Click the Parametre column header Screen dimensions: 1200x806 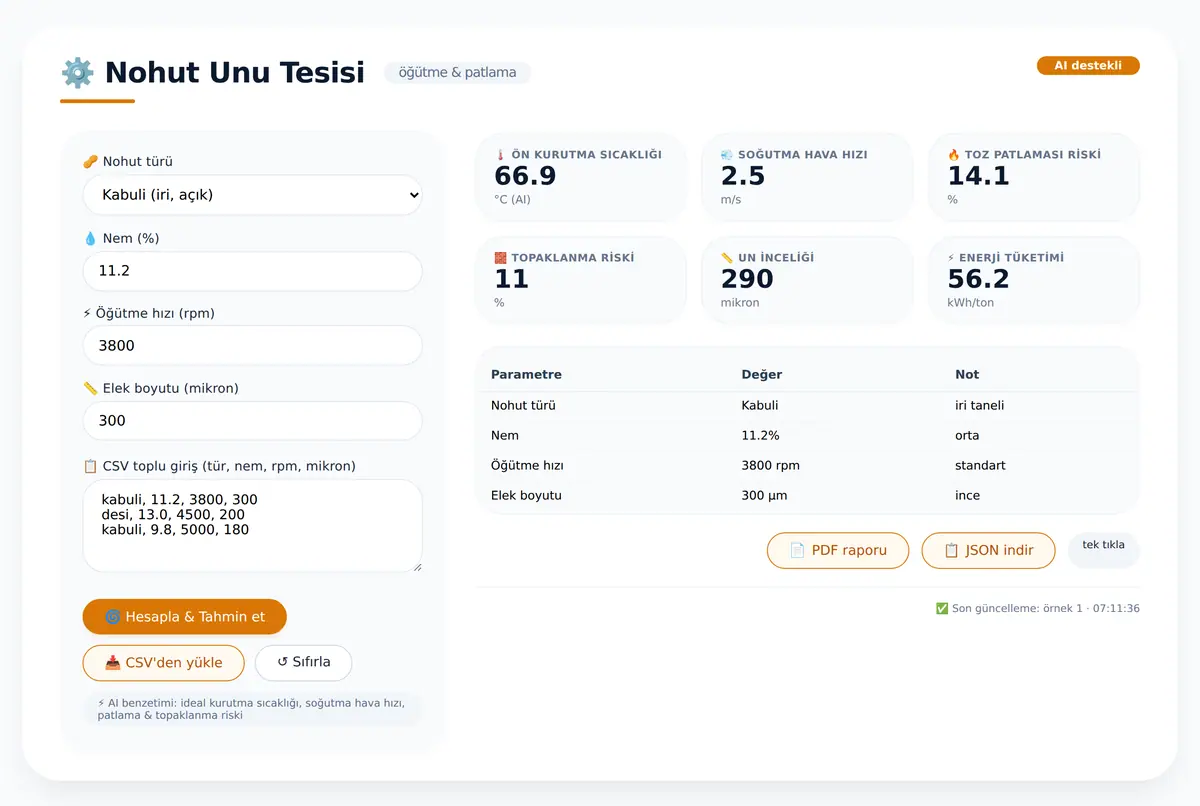pyautogui.click(x=526, y=375)
